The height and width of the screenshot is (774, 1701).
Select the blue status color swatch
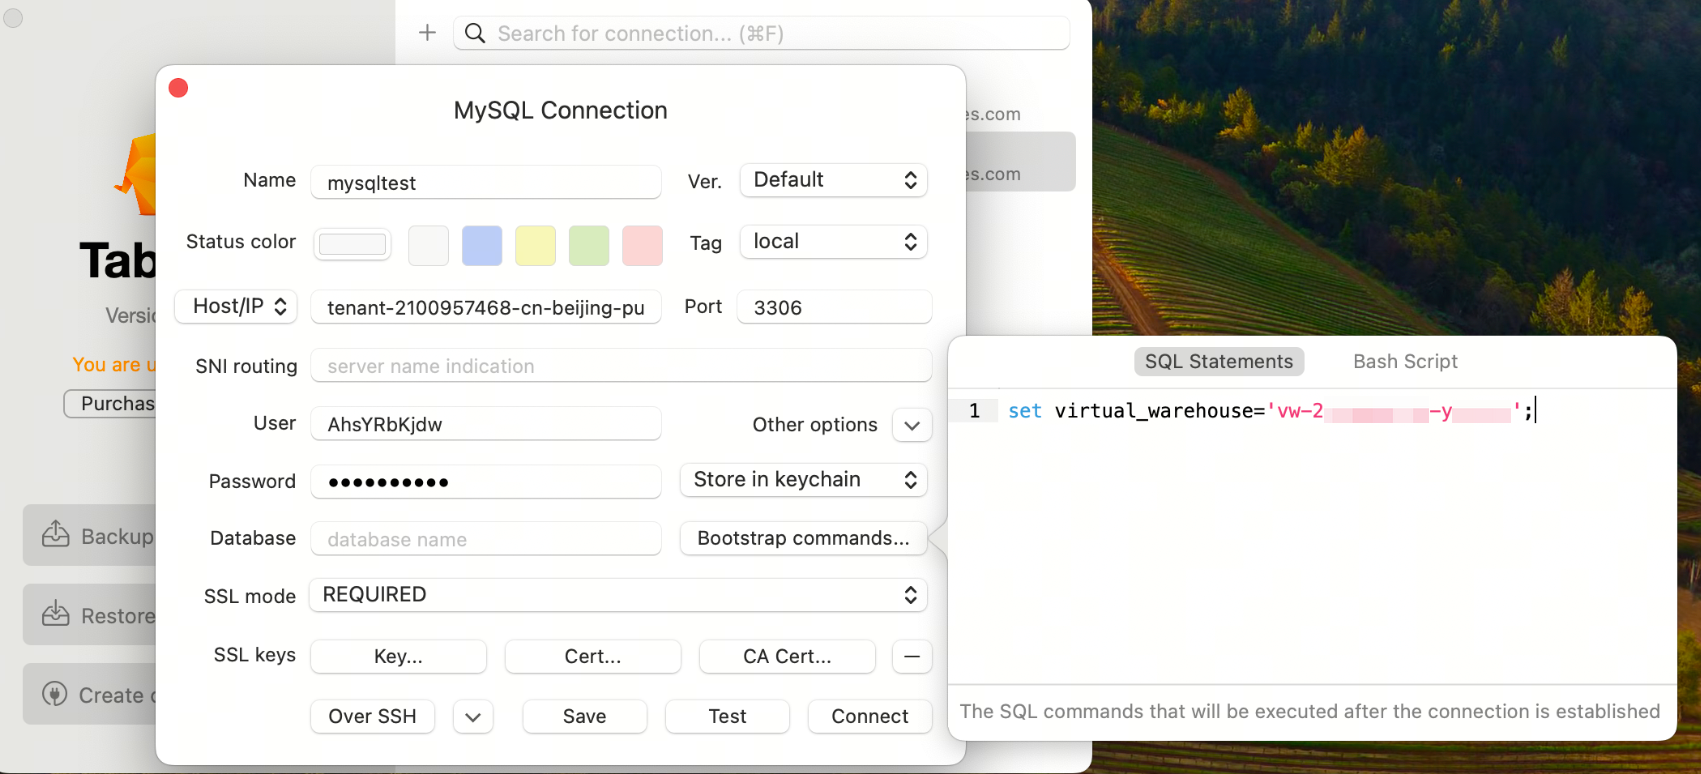[x=482, y=246]
